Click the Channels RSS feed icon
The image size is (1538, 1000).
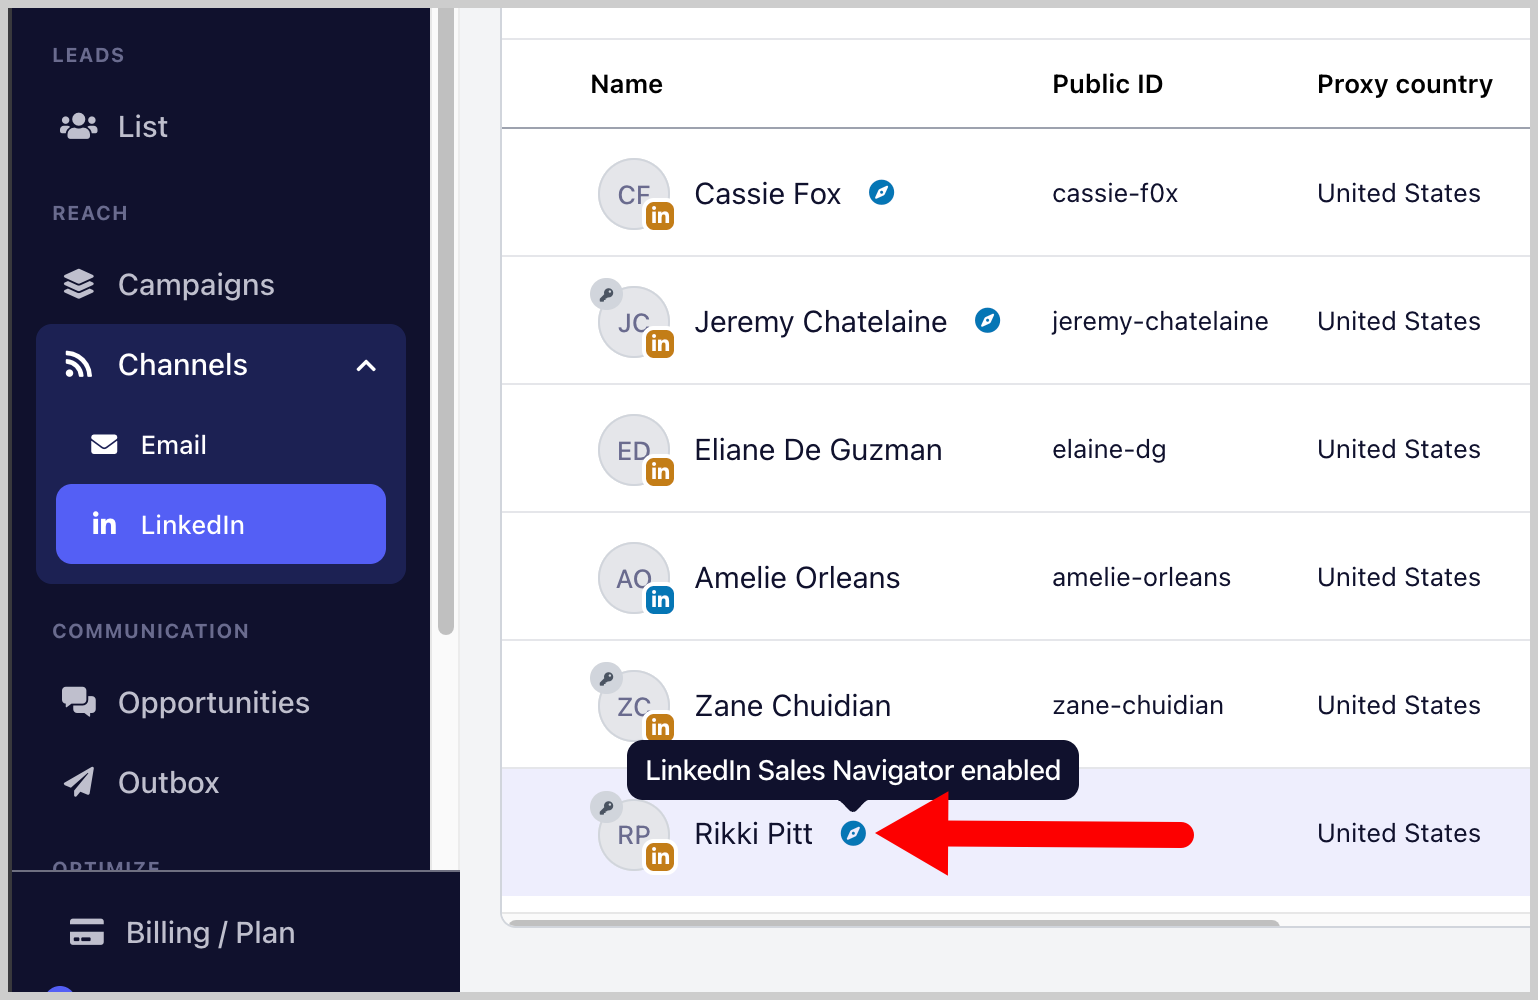[79, 365]
